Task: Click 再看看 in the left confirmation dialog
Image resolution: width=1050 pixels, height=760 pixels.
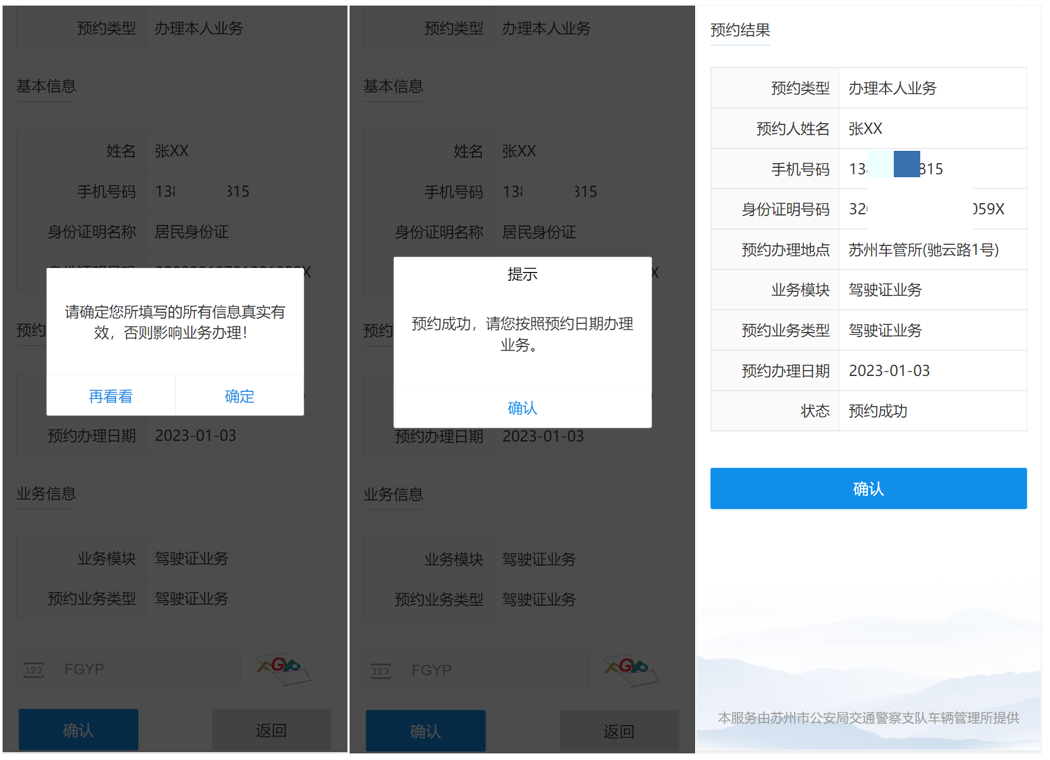Action: (x=110, y=396)
